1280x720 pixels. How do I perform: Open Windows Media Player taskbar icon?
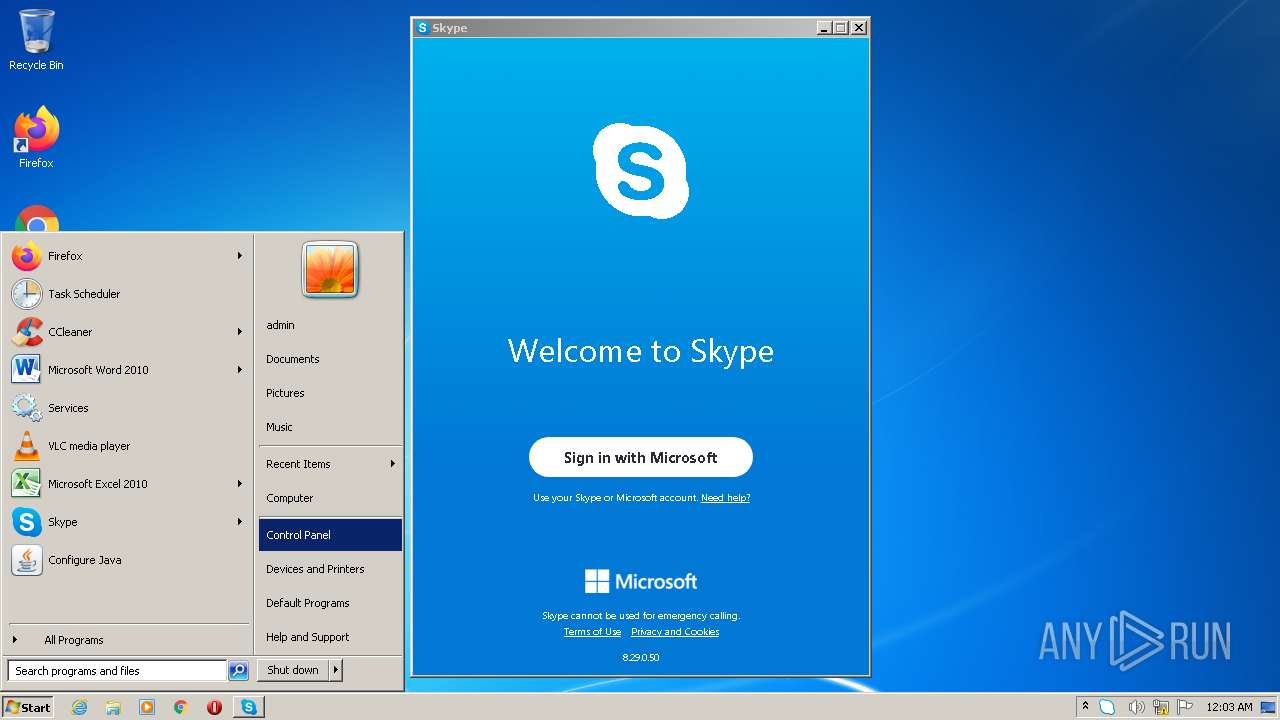(x=147, y=707)
